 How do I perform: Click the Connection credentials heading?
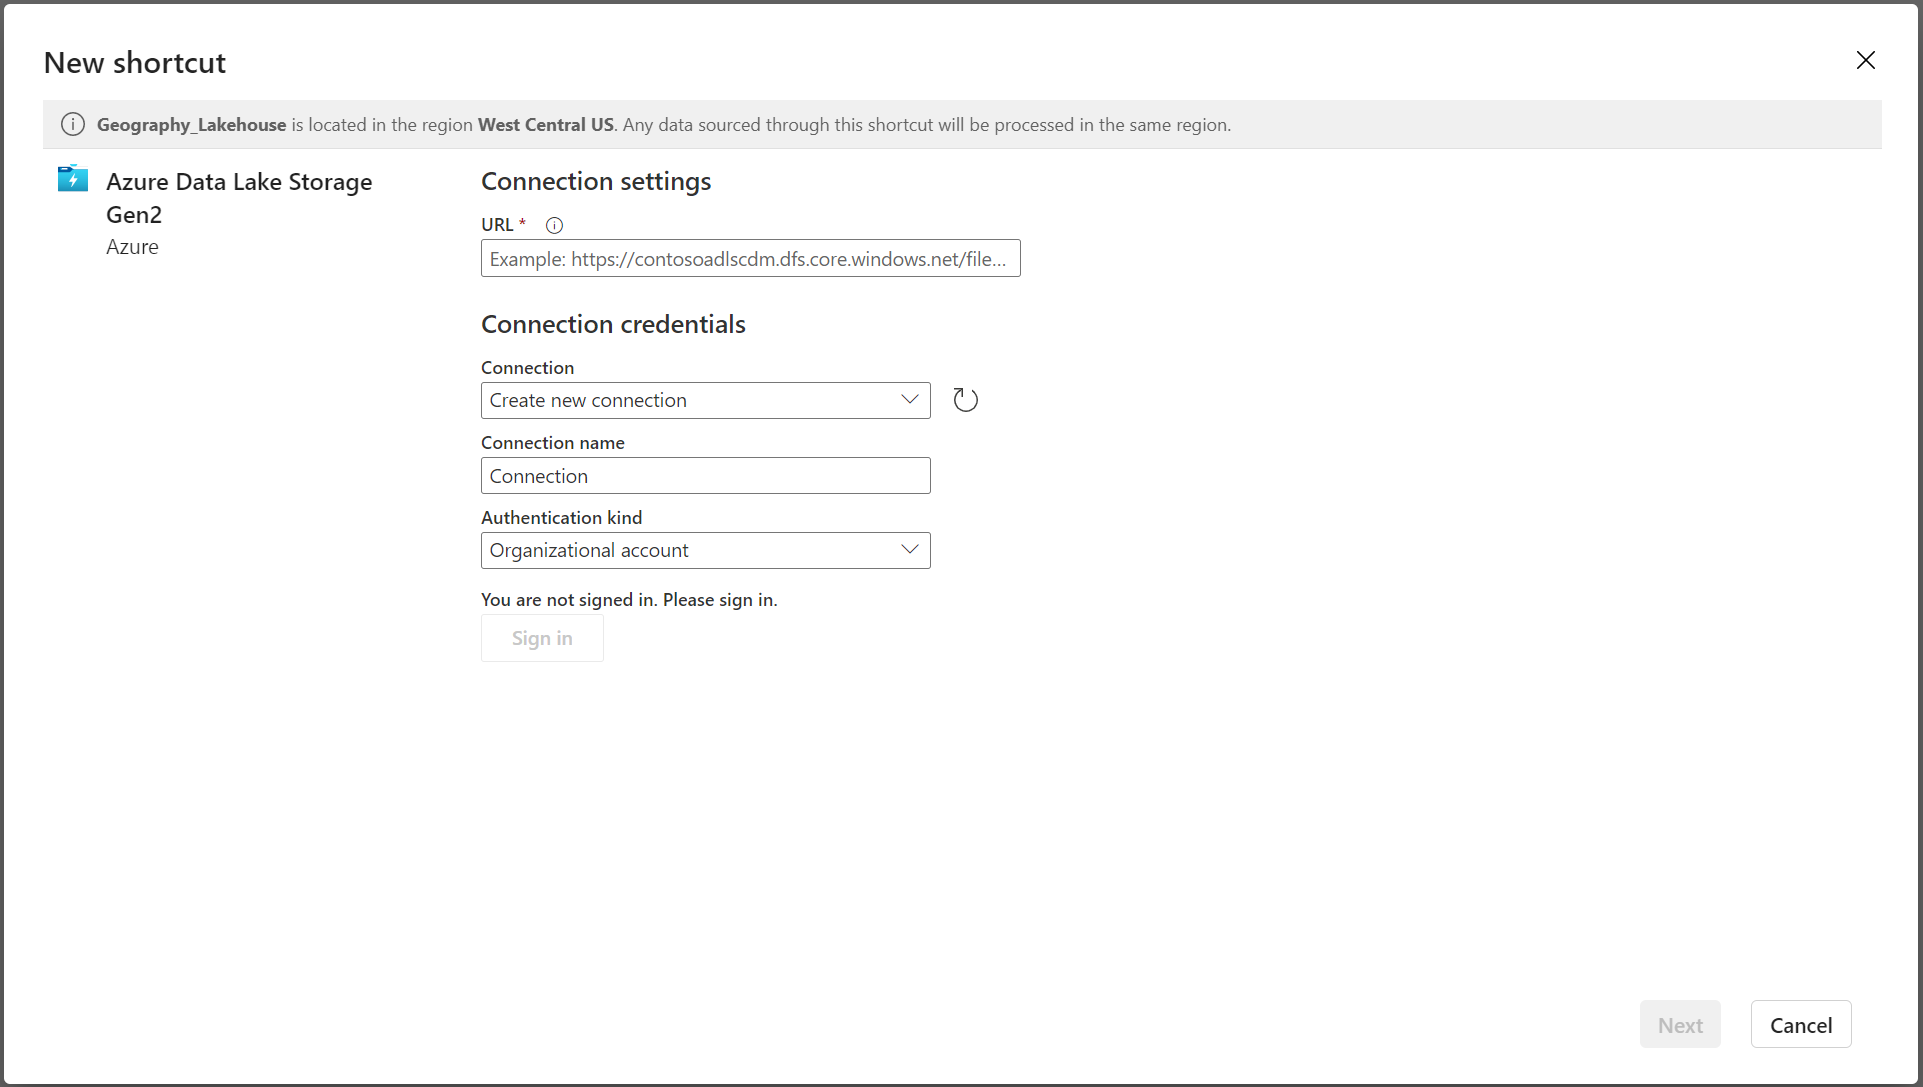[x=613, y=324]
